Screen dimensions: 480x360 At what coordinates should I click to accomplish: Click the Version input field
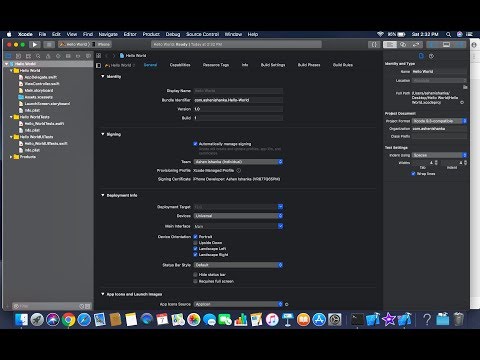(x=238, y=109)
